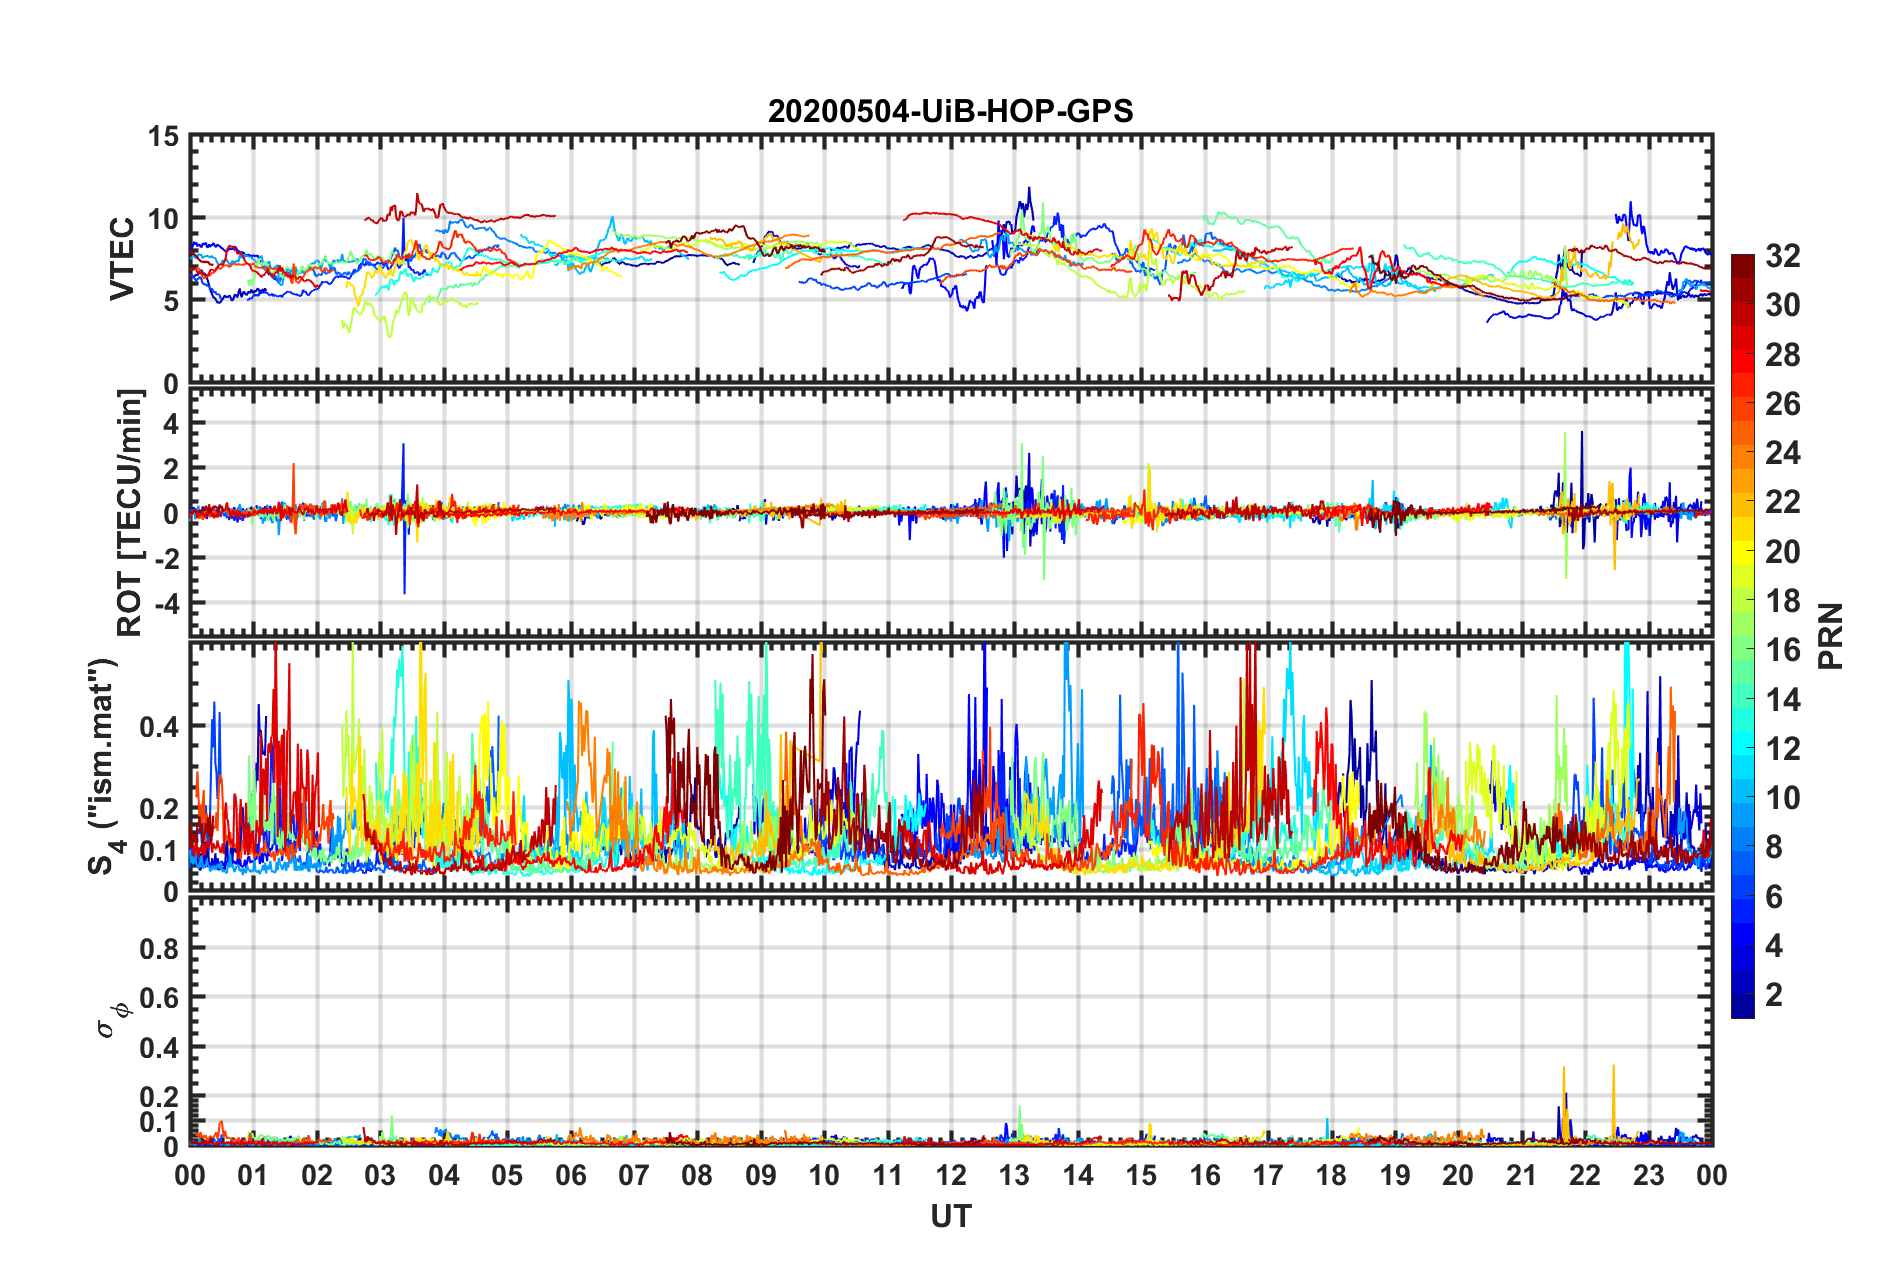This screenshot has width=1902, height=1272.
Task: Click UT hour tick label 19
Action: pyautogui.click(x=1395, y=1175)
